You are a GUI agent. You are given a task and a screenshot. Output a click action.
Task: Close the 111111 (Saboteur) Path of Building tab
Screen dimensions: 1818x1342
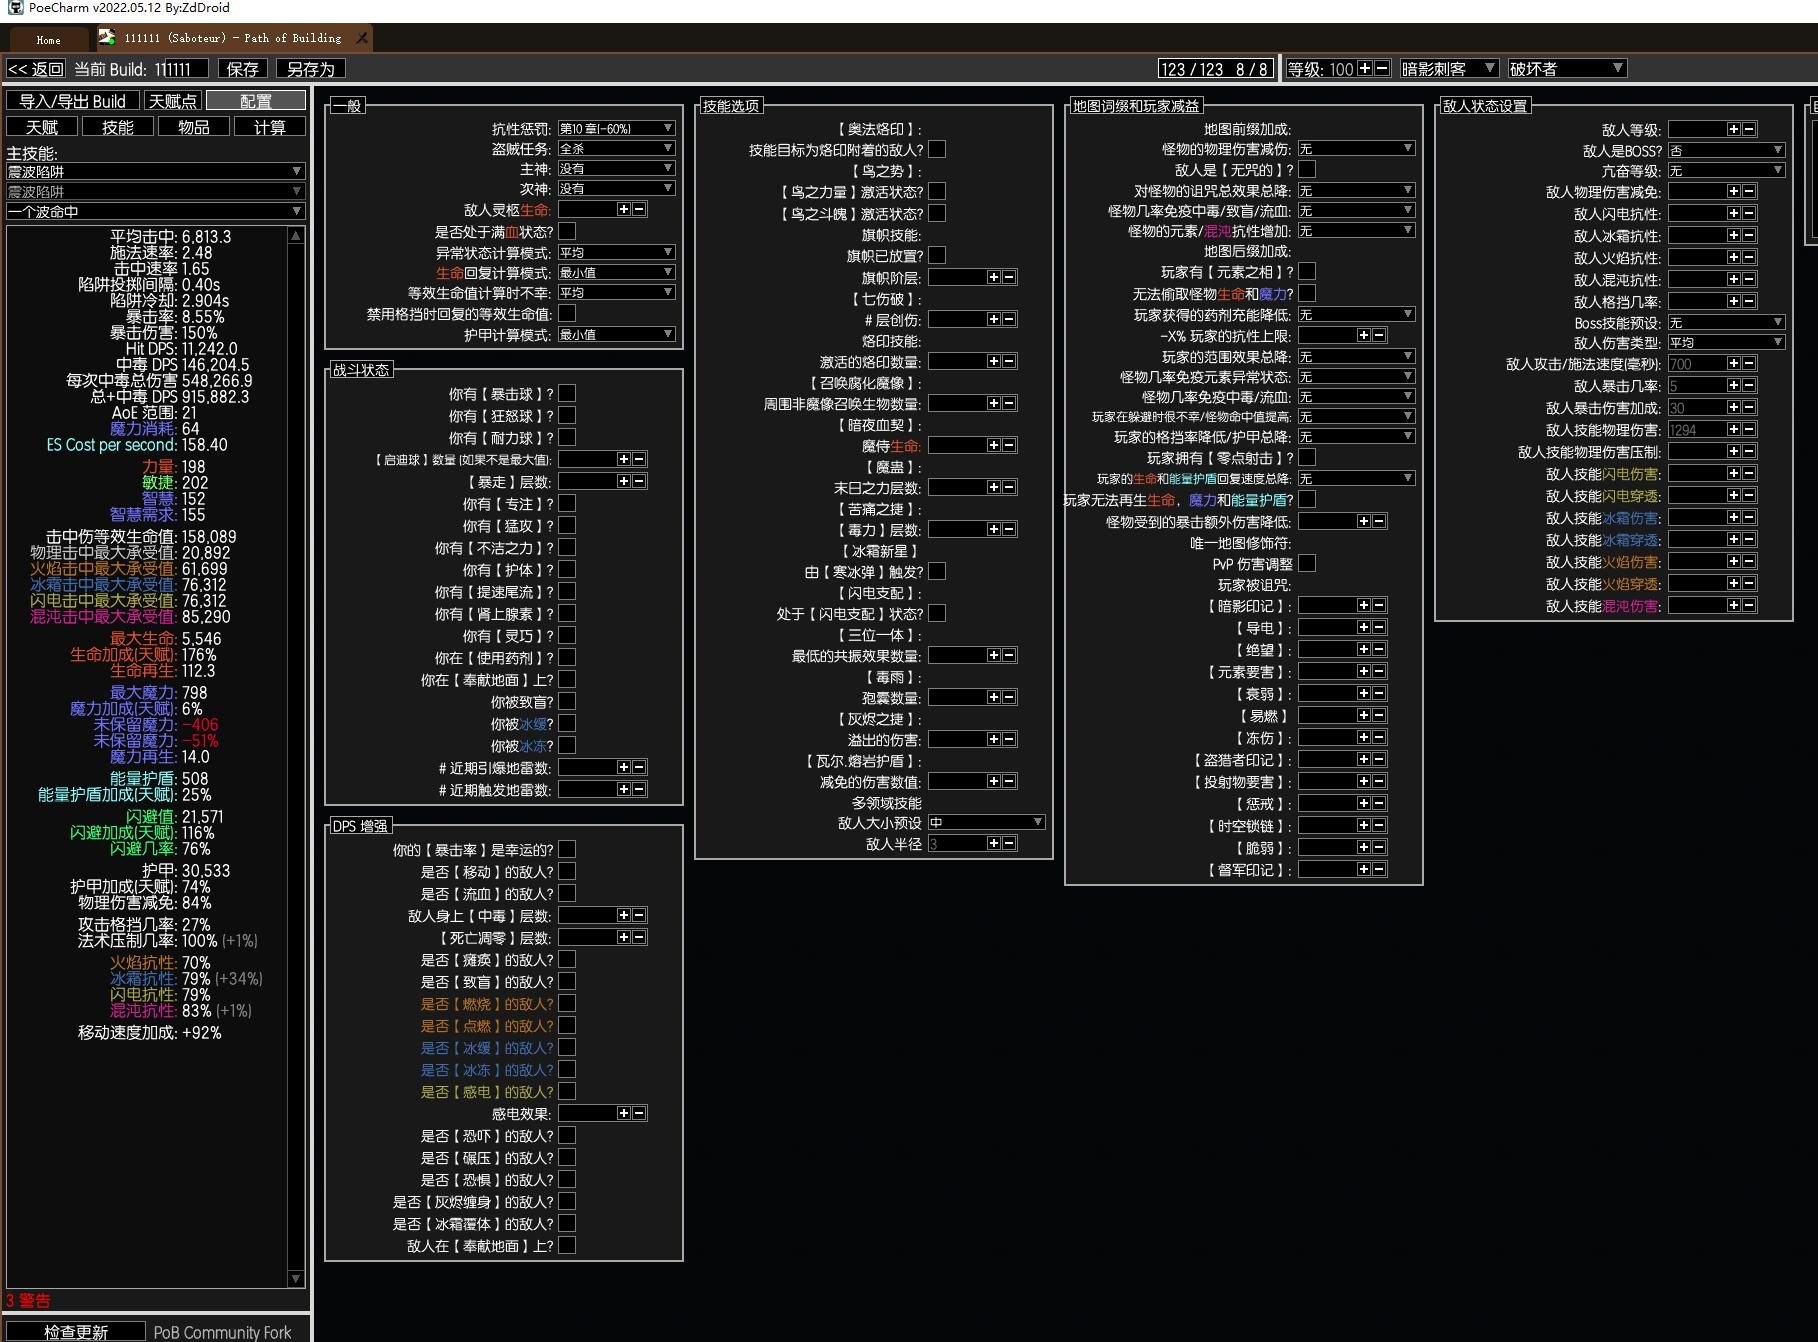(x=362, y=38)
